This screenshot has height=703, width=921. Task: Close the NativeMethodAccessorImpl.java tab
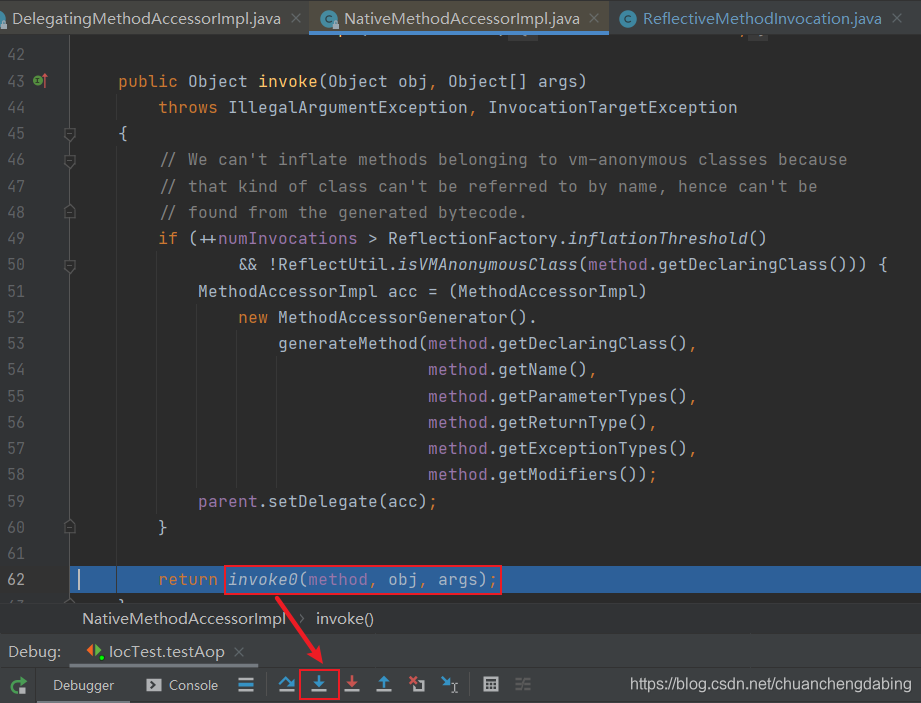594,18
